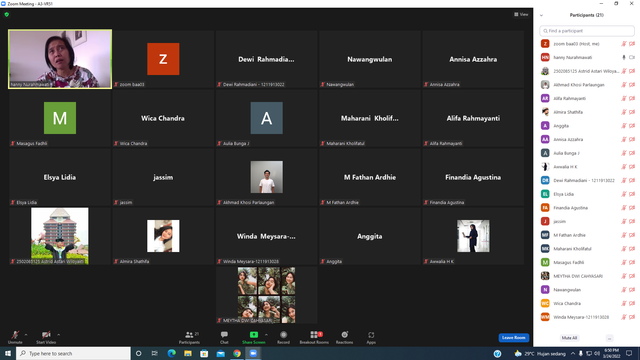640x360 pixels.
Task: Toggle mute for Nanny Nurahmawati in participant list
Action: (x=624, y=58)
